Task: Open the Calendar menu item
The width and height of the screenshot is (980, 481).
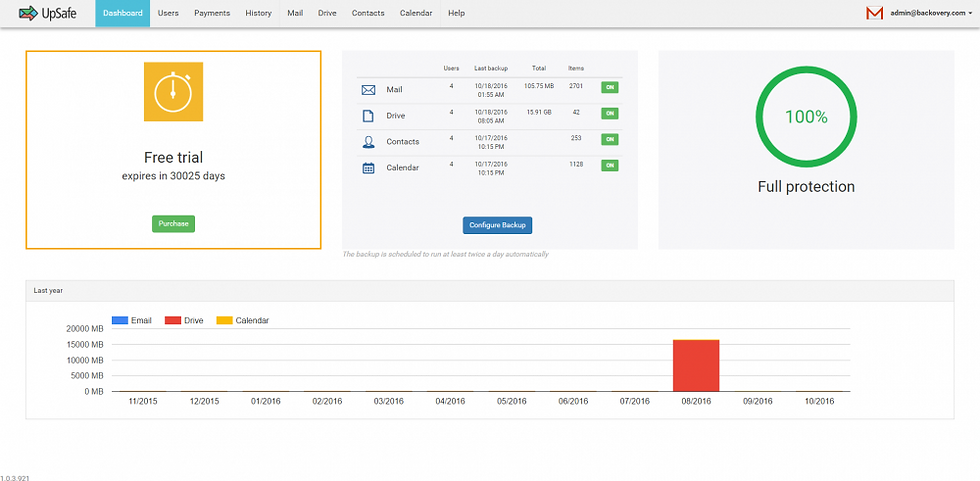Action: pos(416,13)
